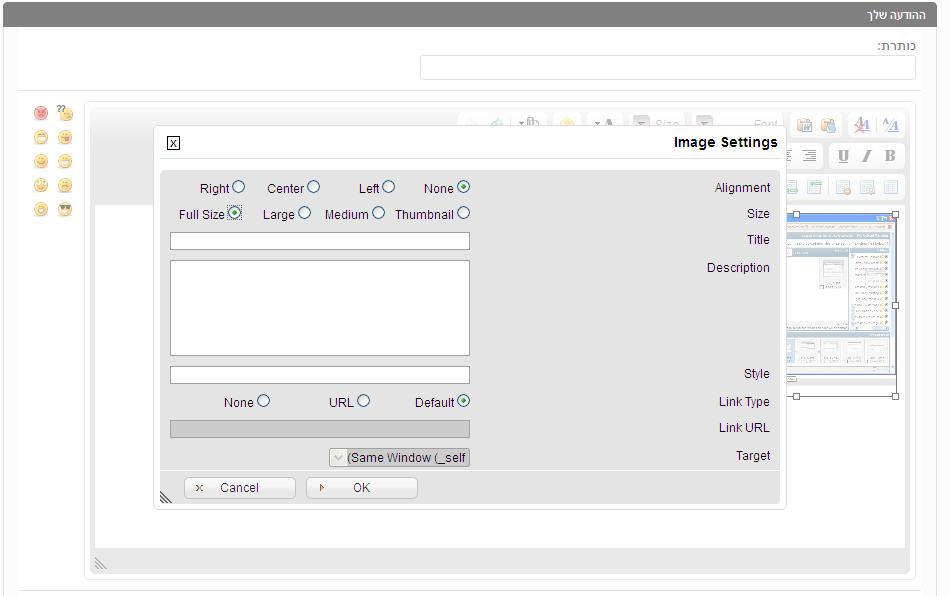Viewport: 950px width, 596px height.
Task: Apply Underline formatting
Action: tap(843, 156)
